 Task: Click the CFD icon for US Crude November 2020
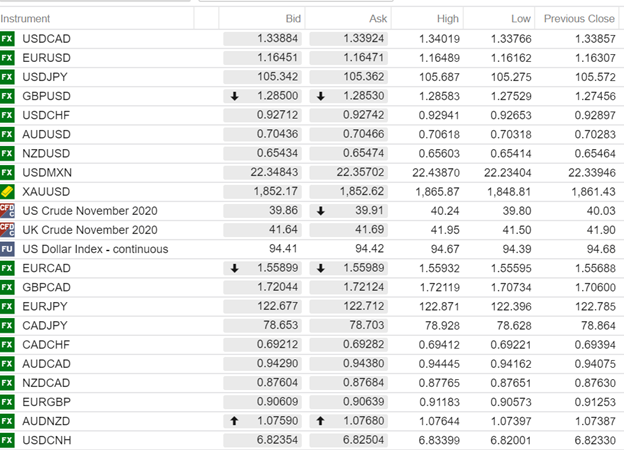coord(8,211)
